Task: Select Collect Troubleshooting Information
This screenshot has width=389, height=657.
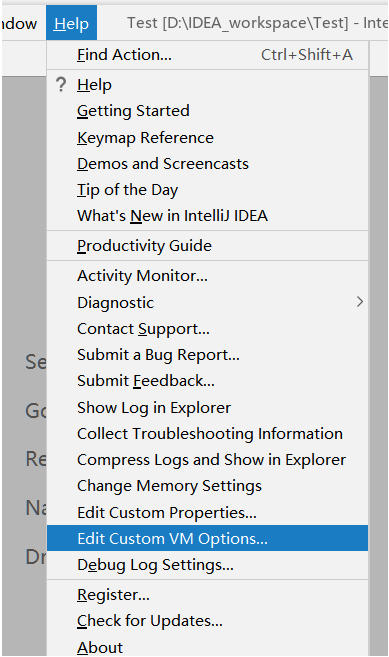Action: coord(207,434)
